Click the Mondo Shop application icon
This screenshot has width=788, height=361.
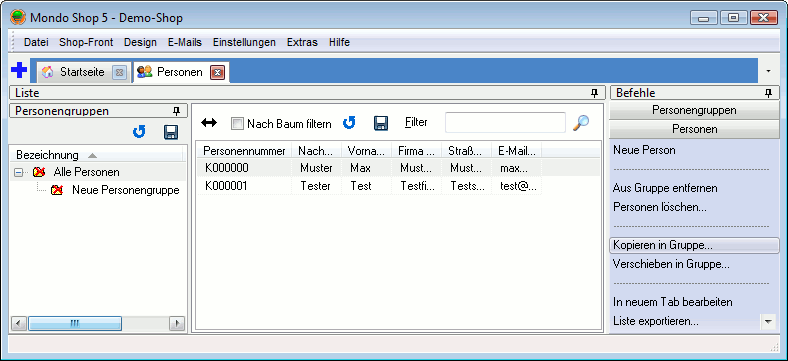pyautogui.click(x=18, y=18)
